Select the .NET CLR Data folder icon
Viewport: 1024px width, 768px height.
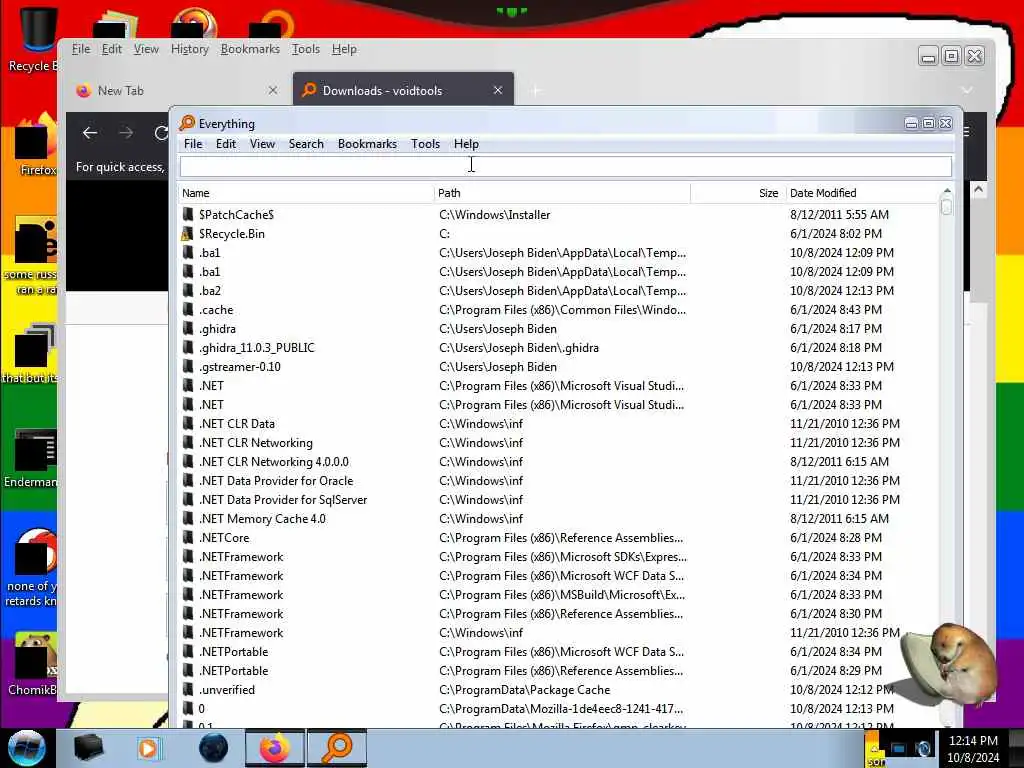pyautogui.click(x=188, y=423)
